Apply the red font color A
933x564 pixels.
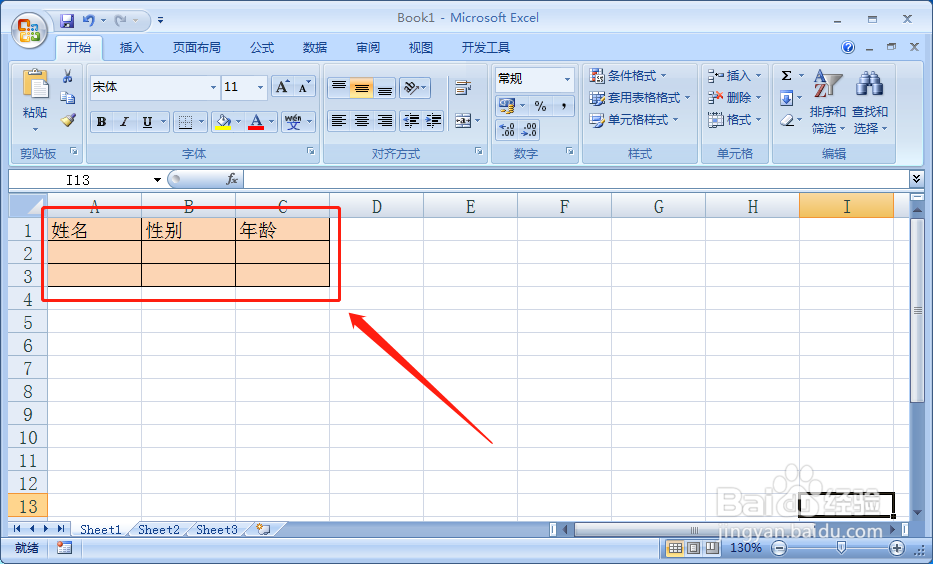point(256,122)
